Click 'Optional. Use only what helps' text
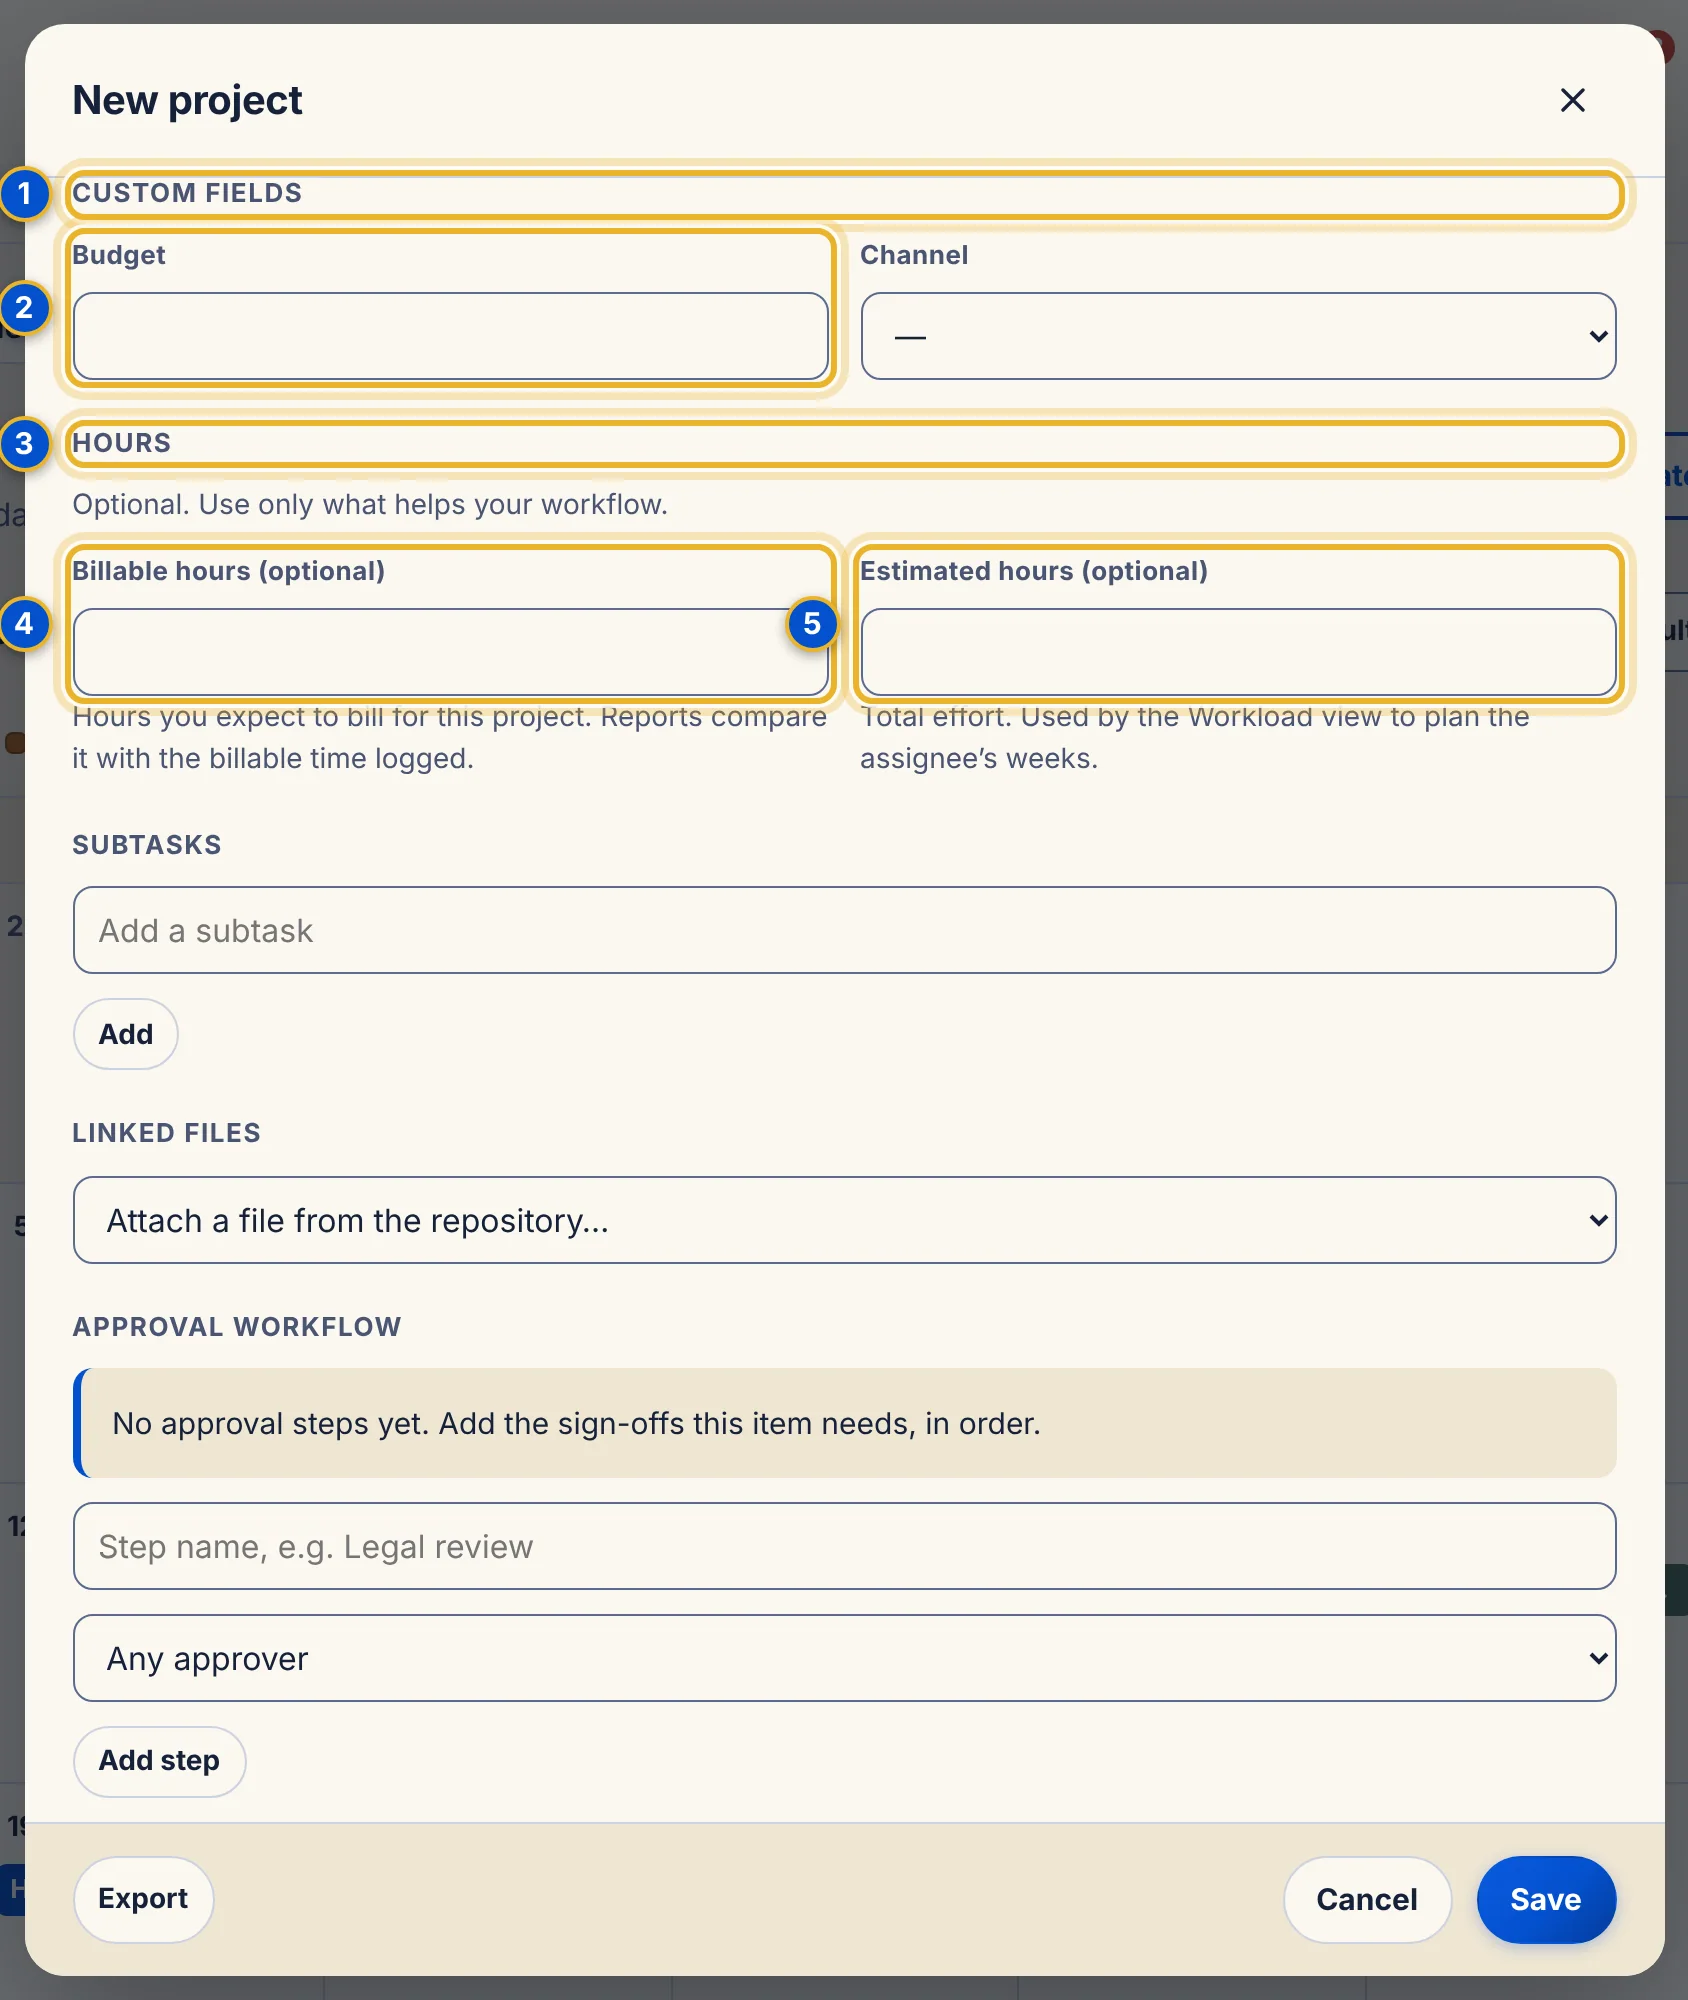Viewport: 1688px width, 2000px height. [x=370, y=504]
